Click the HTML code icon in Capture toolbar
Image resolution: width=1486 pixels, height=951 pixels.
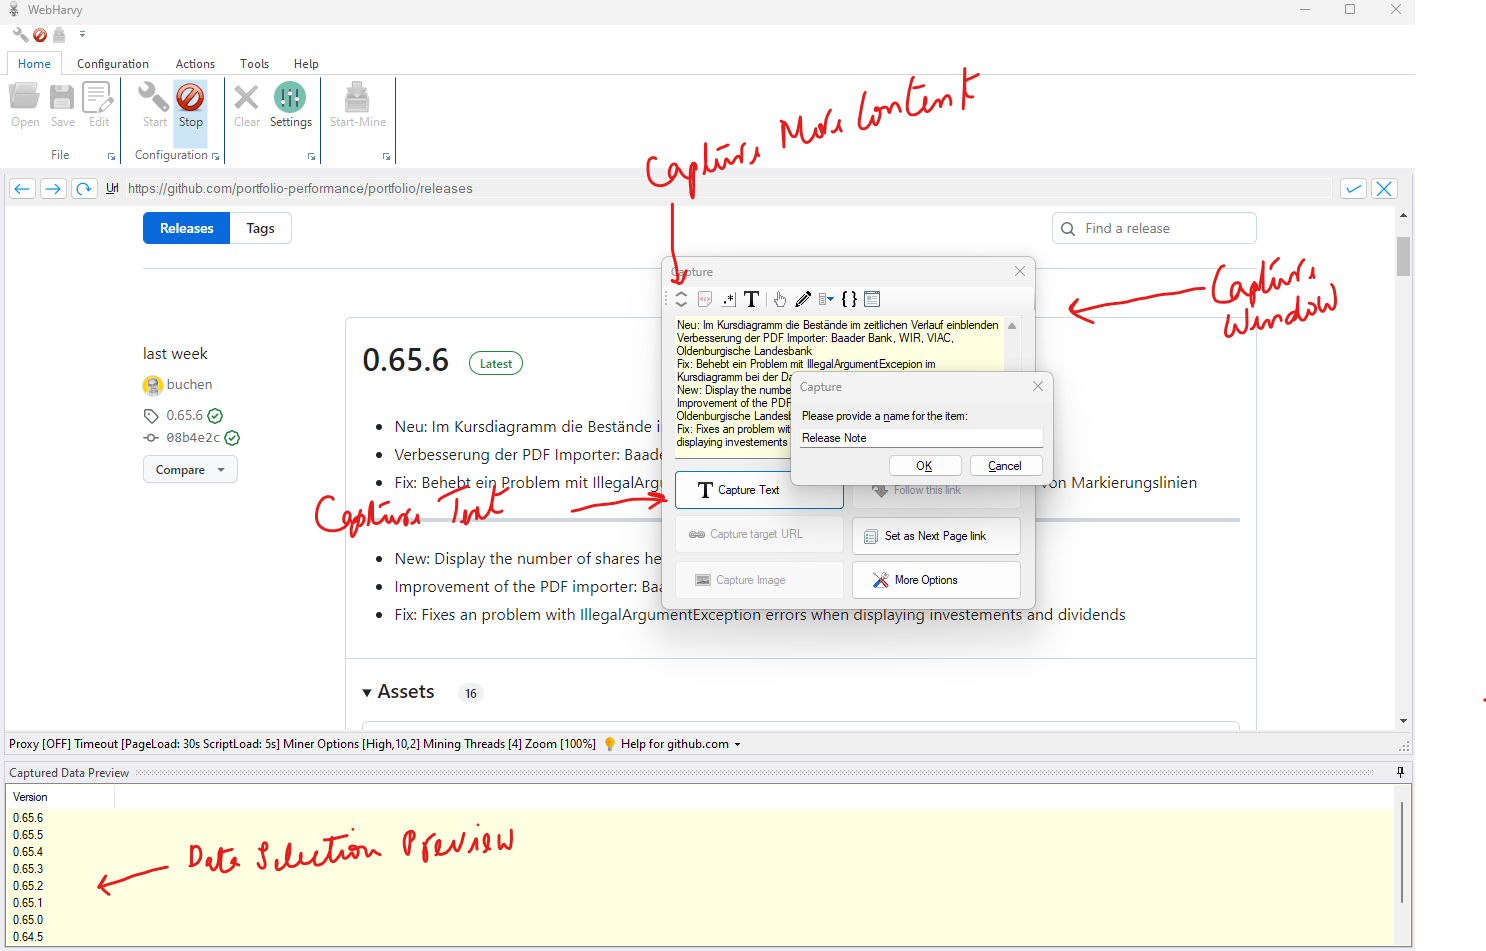point(705,299)
